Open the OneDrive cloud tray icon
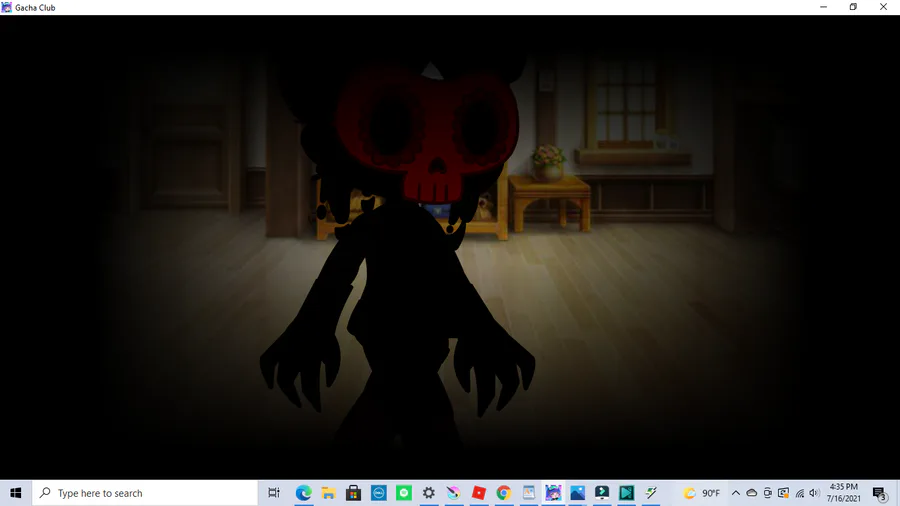900x506 pixels. pos(751,493)
